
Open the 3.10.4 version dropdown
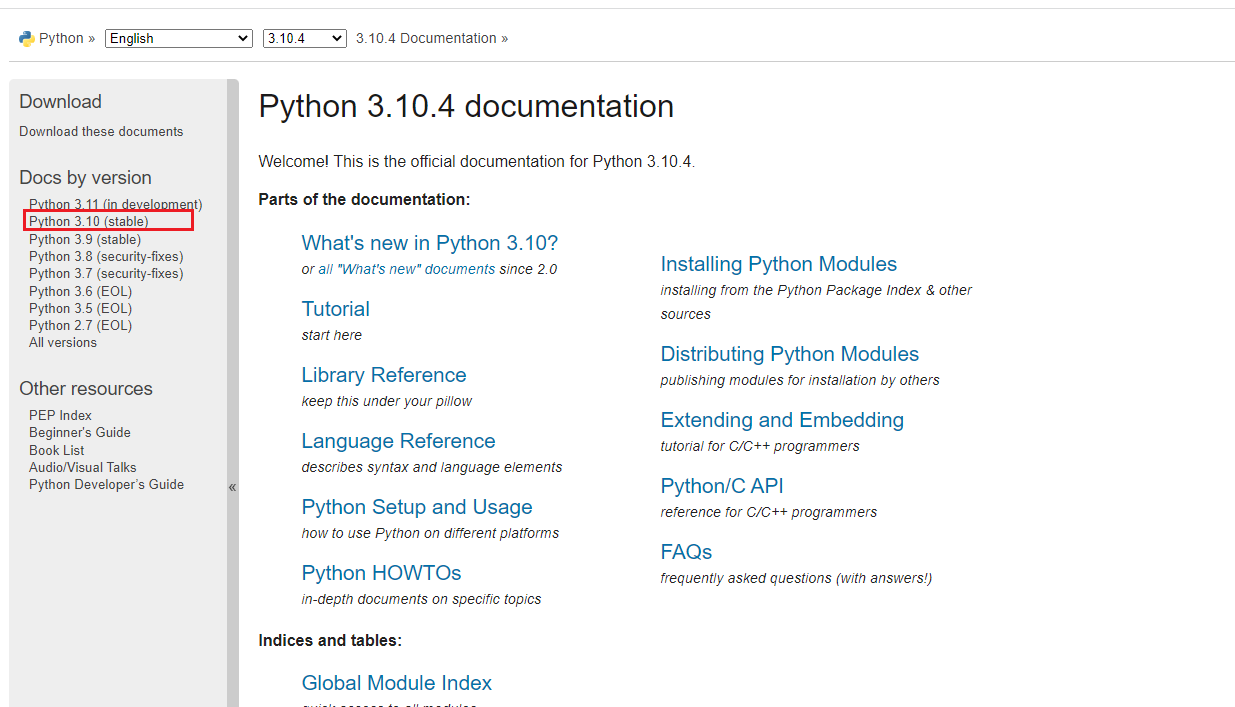tap(304, 38)
